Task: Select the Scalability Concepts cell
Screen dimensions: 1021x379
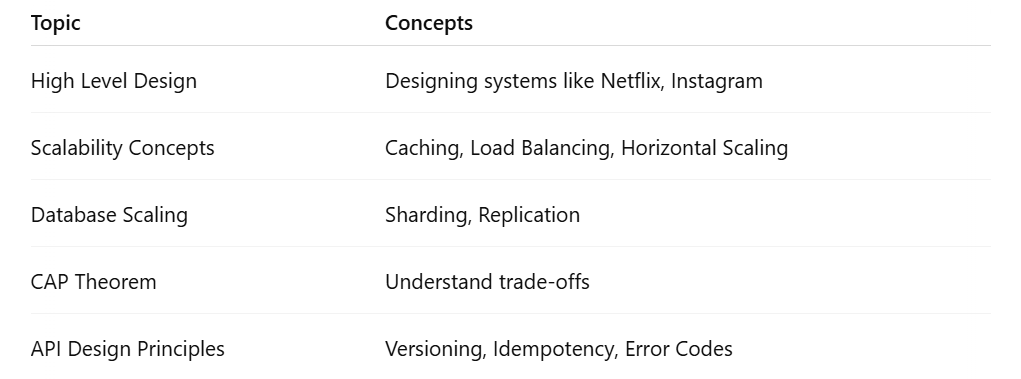Action: click(122, 148)
